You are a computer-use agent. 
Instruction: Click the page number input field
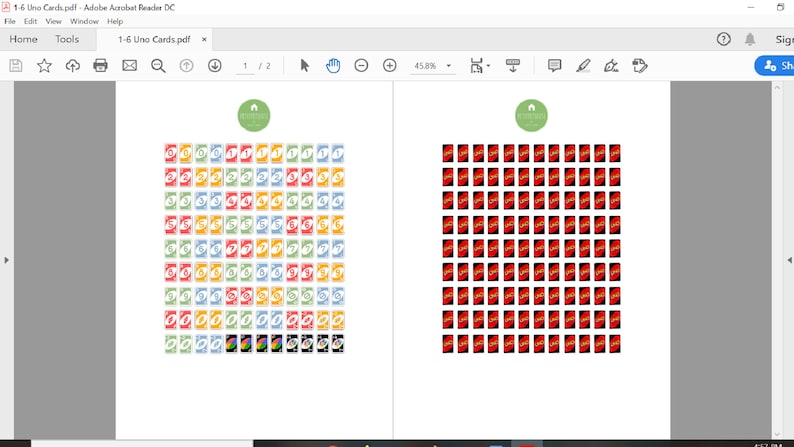pos(245,66)
